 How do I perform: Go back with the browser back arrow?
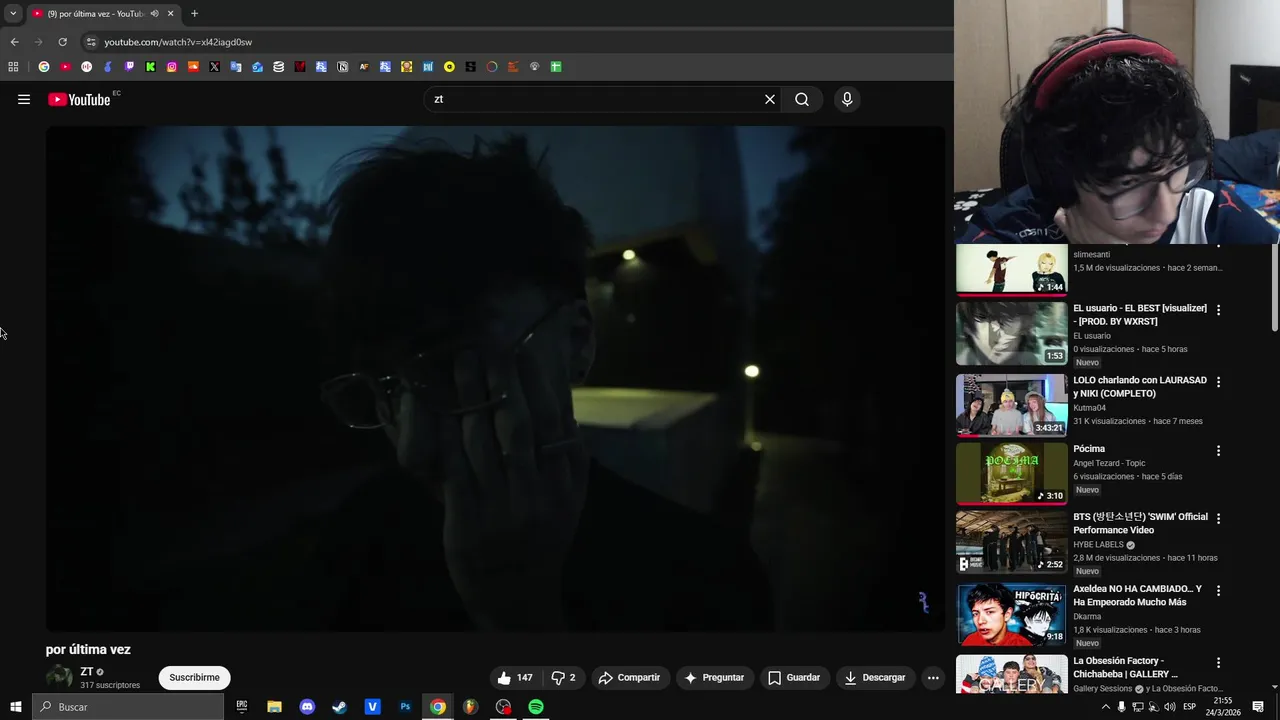(14, 42)
